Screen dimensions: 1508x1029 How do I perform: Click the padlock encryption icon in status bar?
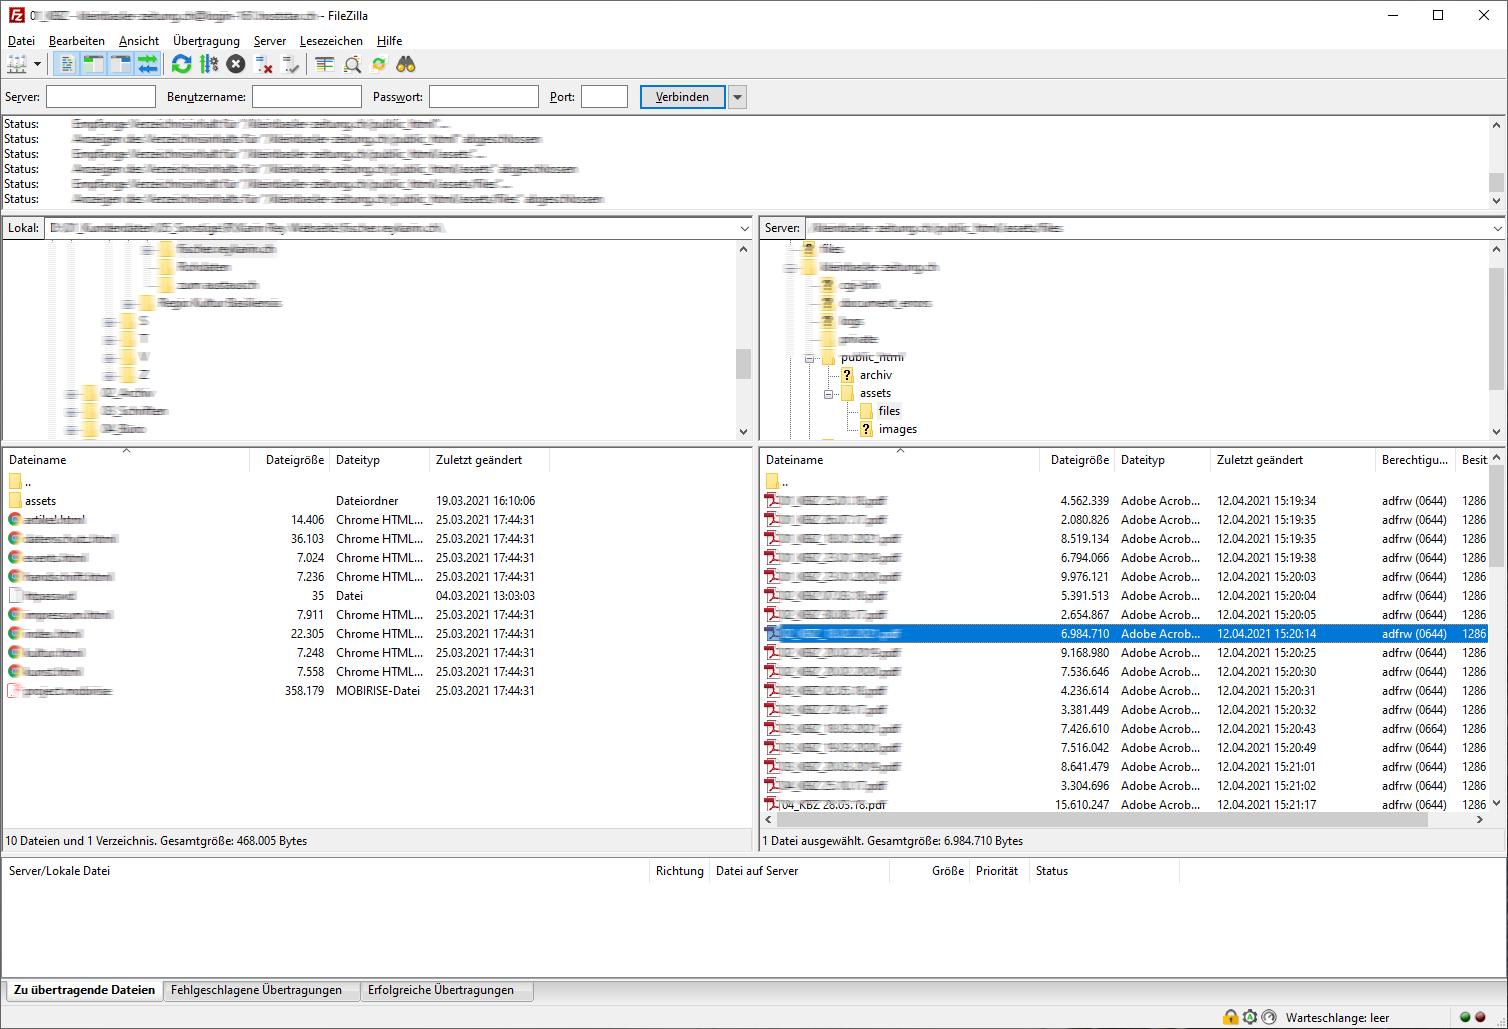[x=1230, y=1017]
